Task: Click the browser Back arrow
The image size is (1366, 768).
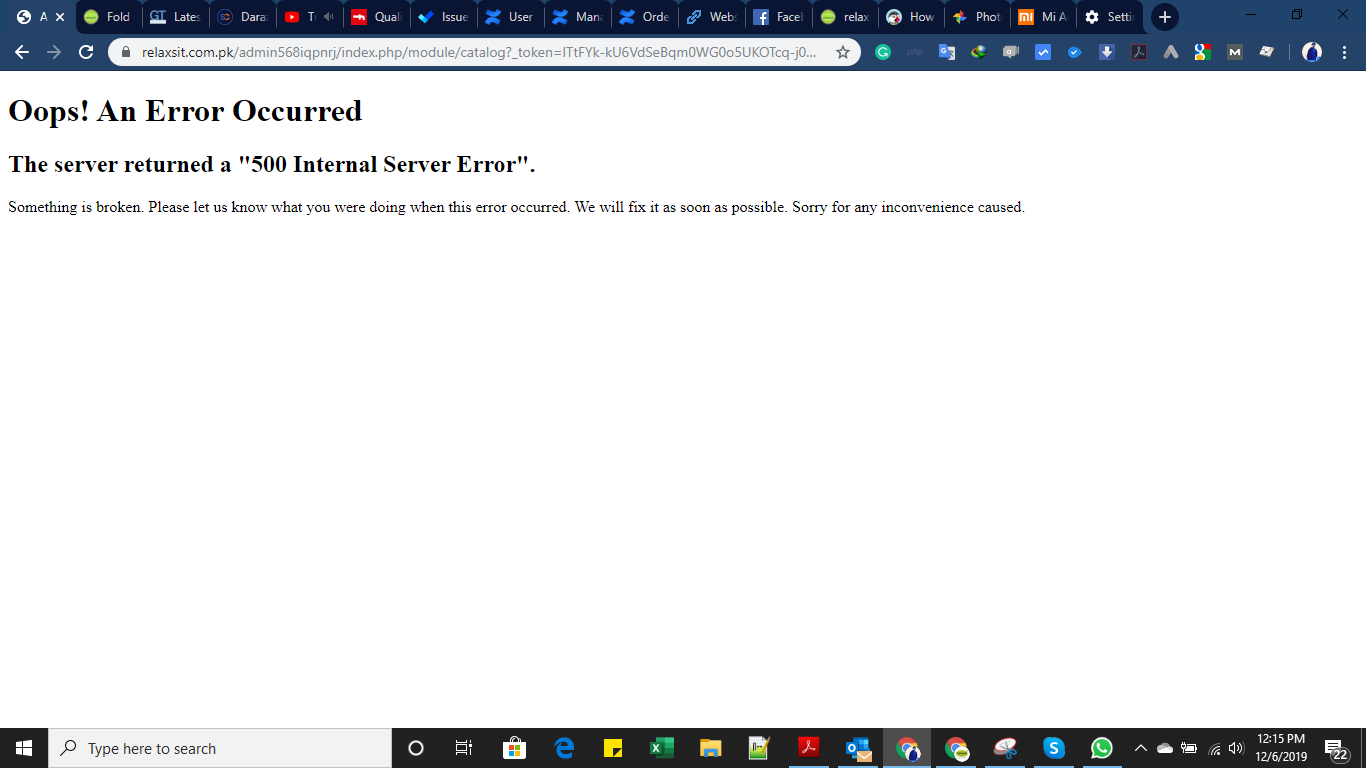Action: point(22,52)
